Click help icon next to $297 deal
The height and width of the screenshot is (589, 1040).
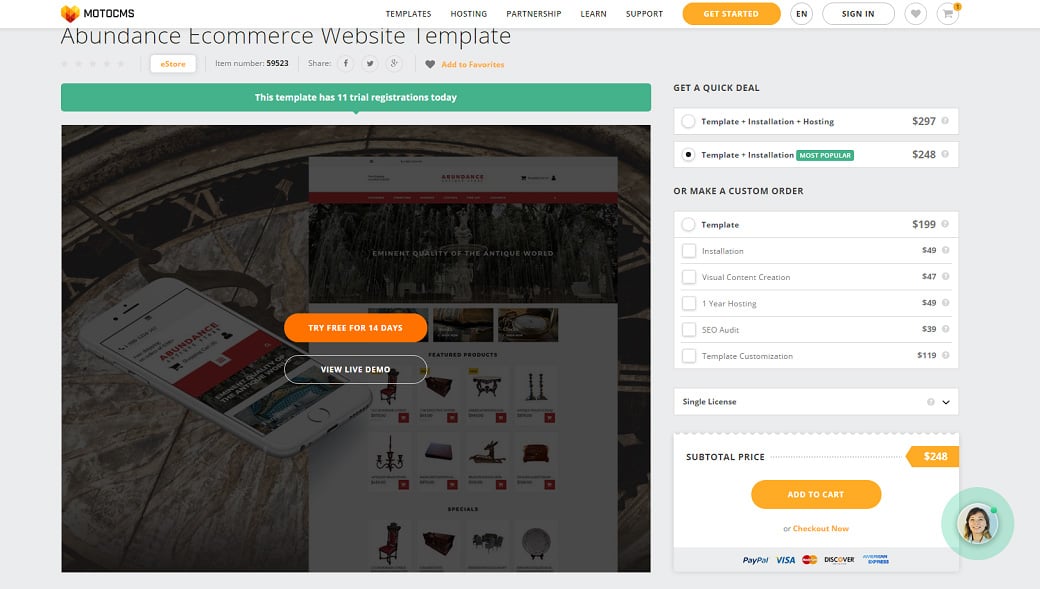click(x=945, y=121)
